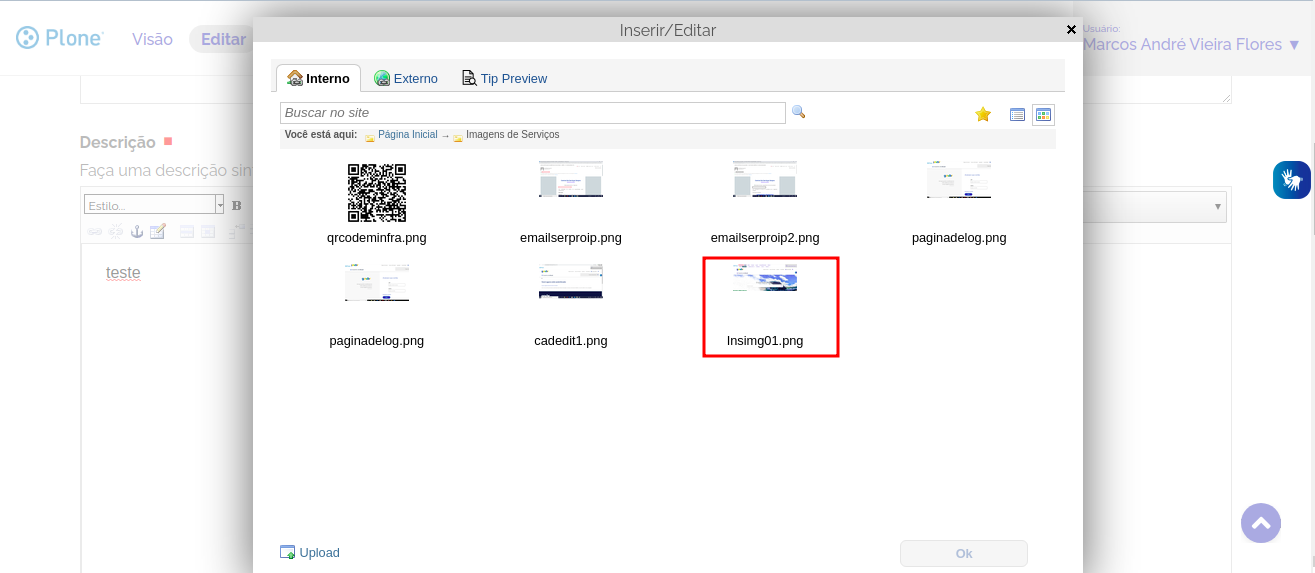Click the scroll-to-top arrow button
This screenshot has width=1315, height=573.
[1260, 523]
